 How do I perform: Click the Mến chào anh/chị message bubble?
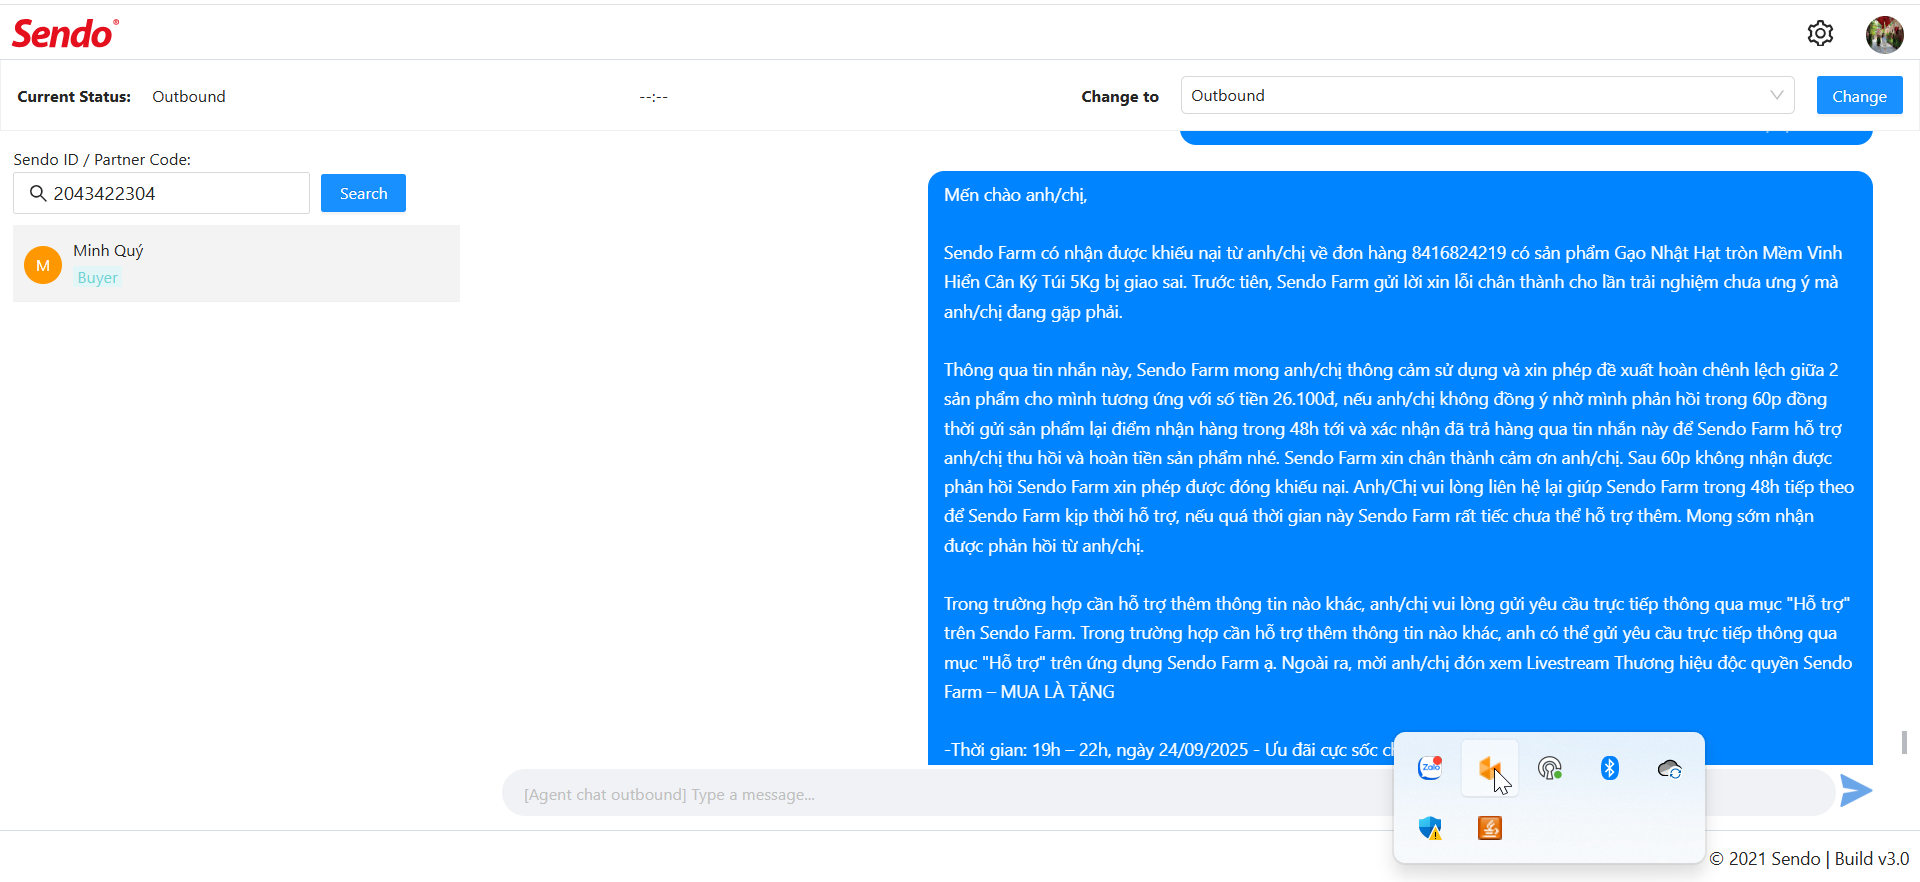(1400, 468)
